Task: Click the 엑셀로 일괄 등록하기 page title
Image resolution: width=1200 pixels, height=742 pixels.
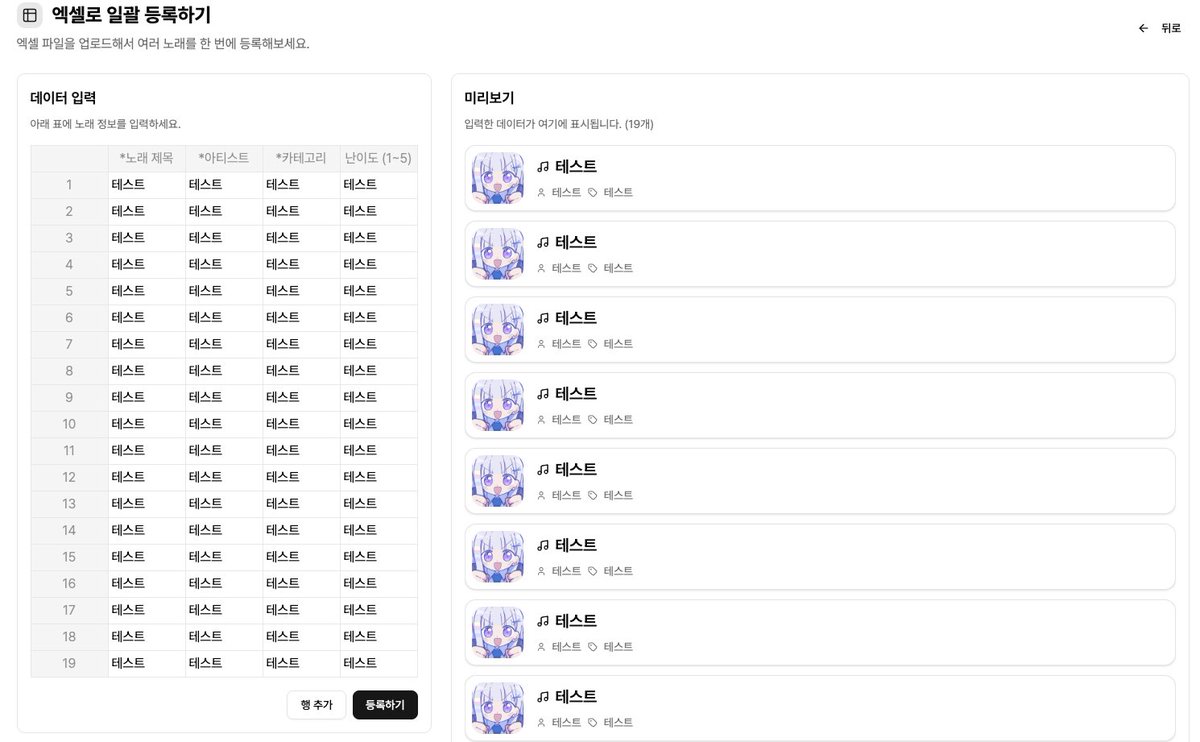Action: [x=131, y=16]
